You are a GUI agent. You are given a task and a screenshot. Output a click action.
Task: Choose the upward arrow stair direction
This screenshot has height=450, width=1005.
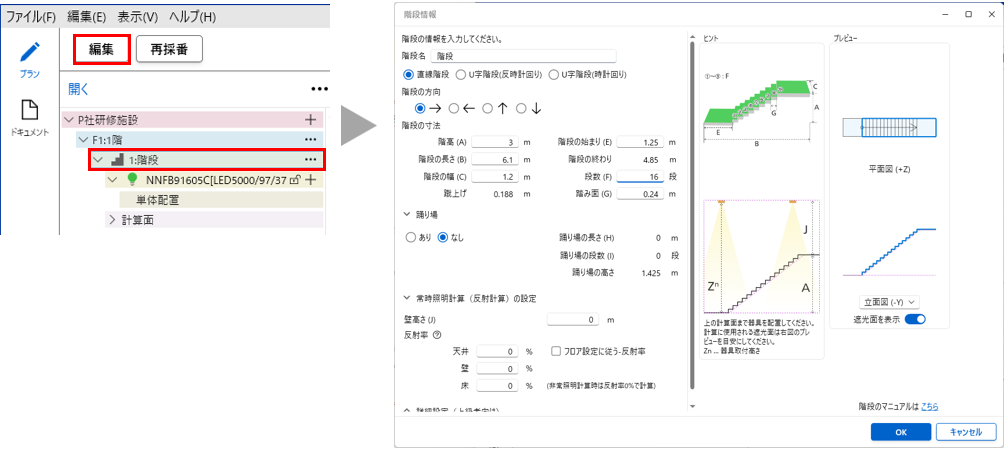pos(487,108)
